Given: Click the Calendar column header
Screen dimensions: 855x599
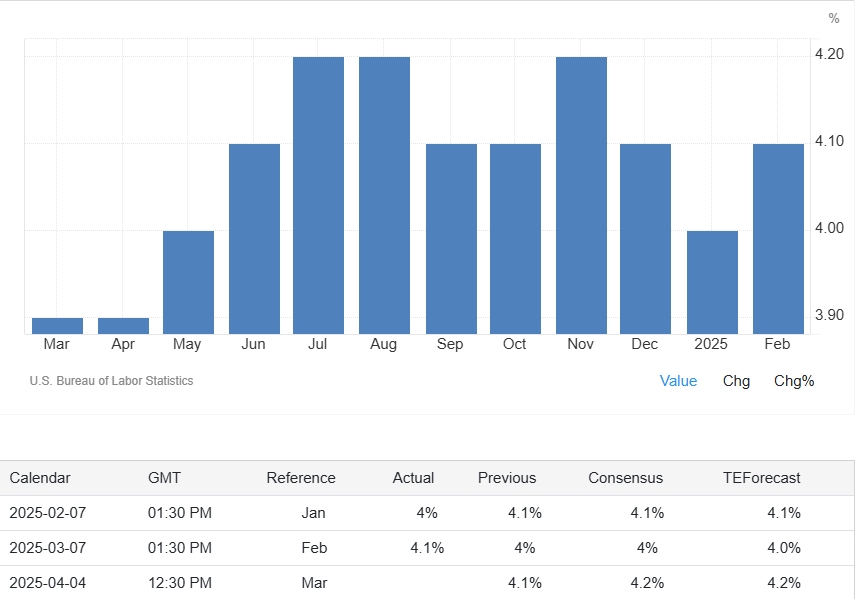Looking at the screenshot, I should tap(40, 478).
